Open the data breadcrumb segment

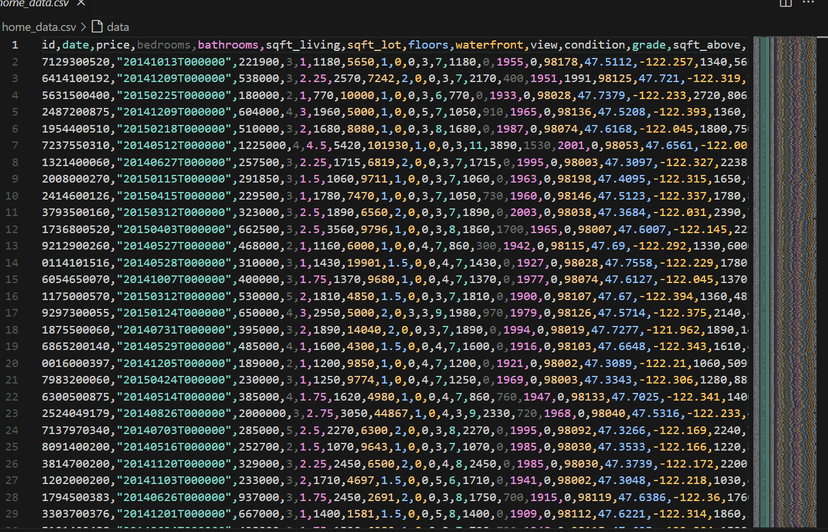coord(118,27)
